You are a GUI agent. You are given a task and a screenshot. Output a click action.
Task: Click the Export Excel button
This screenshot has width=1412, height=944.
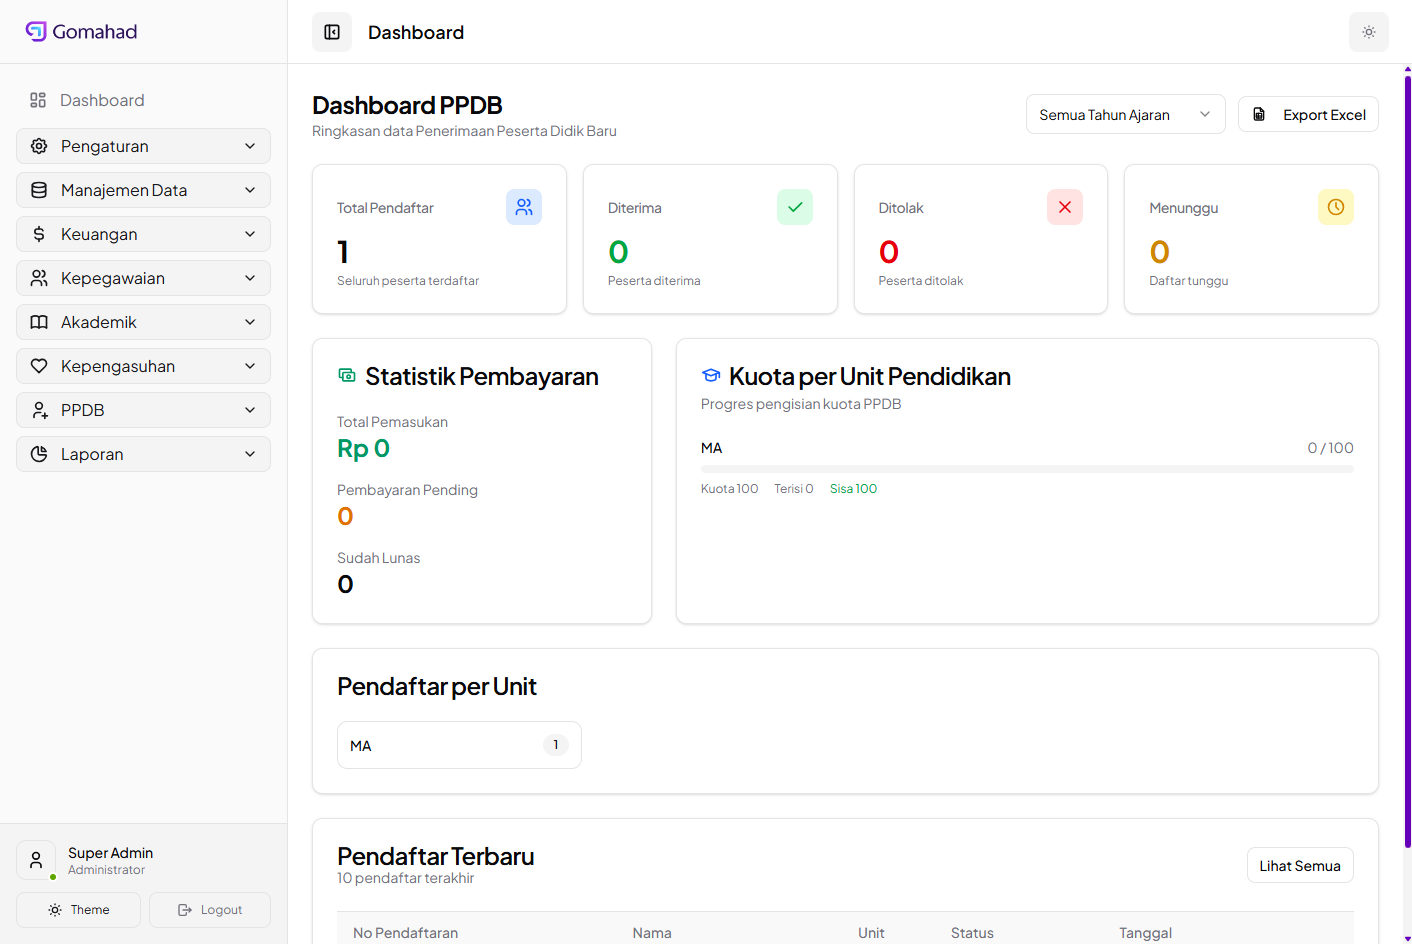point(1308,114)
